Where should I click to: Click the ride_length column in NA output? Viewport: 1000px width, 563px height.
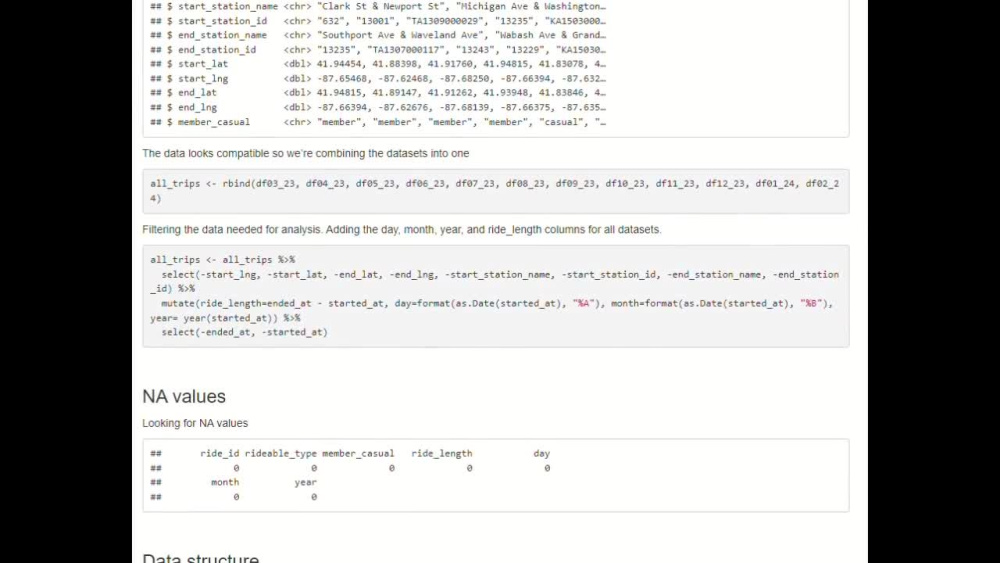[441, 453]
